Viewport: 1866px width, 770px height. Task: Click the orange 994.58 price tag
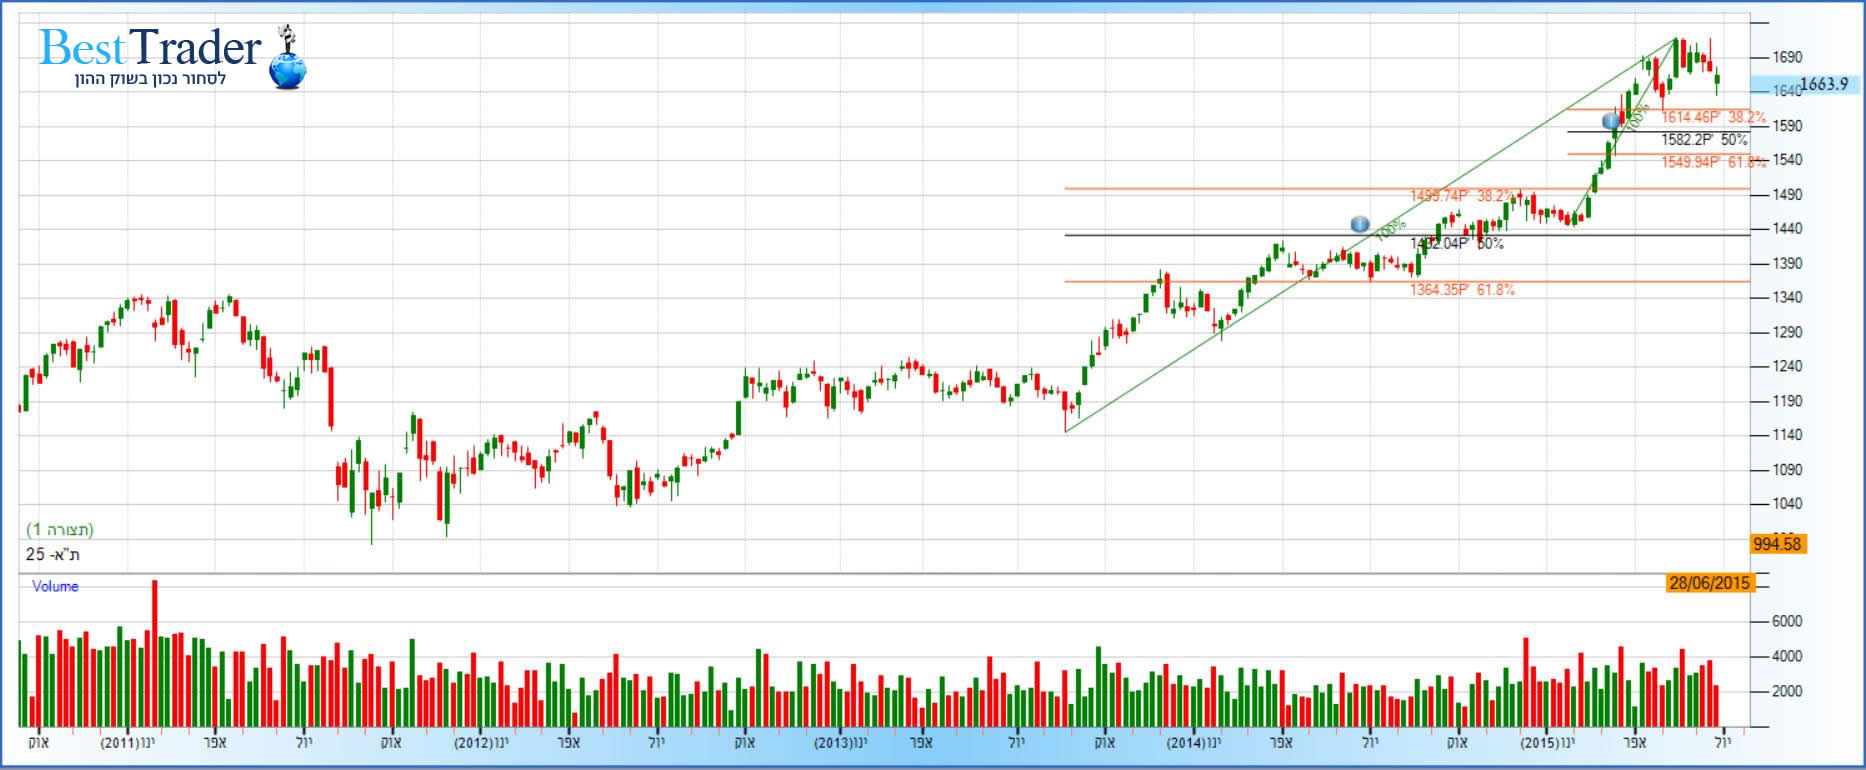(1776, 544)
